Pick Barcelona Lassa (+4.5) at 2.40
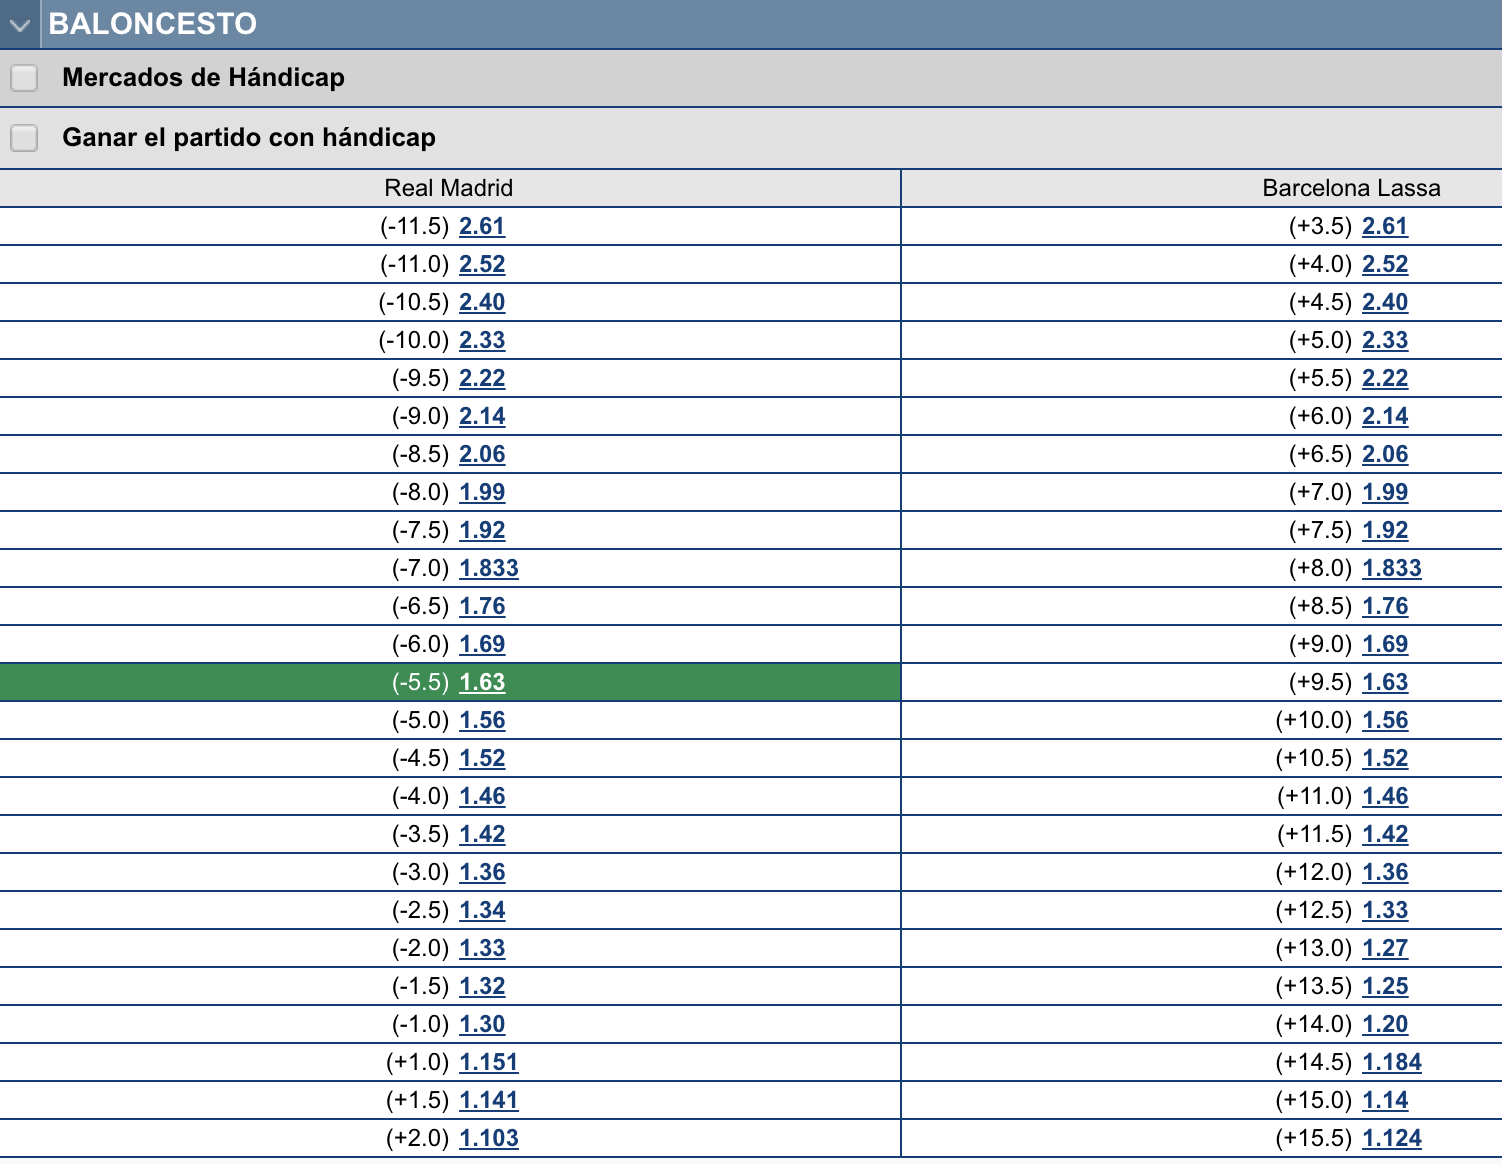This screenshot has width=1502, height=1164. tap(1385, 302)
